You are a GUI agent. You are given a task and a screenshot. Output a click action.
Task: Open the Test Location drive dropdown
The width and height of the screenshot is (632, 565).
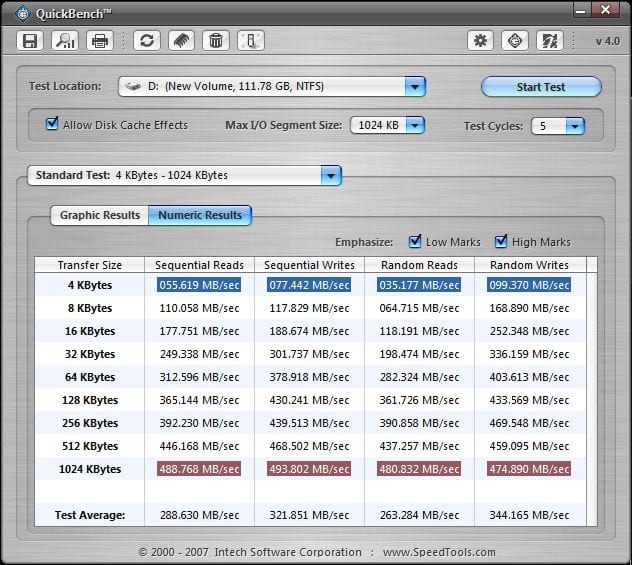point(415,87)
